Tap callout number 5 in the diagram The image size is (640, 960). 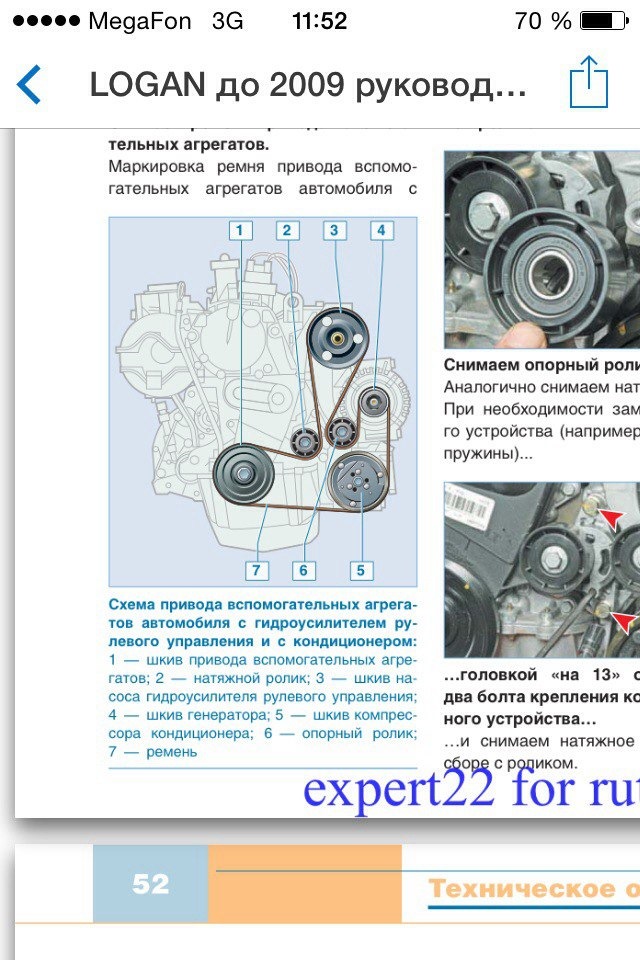point(361,570)
